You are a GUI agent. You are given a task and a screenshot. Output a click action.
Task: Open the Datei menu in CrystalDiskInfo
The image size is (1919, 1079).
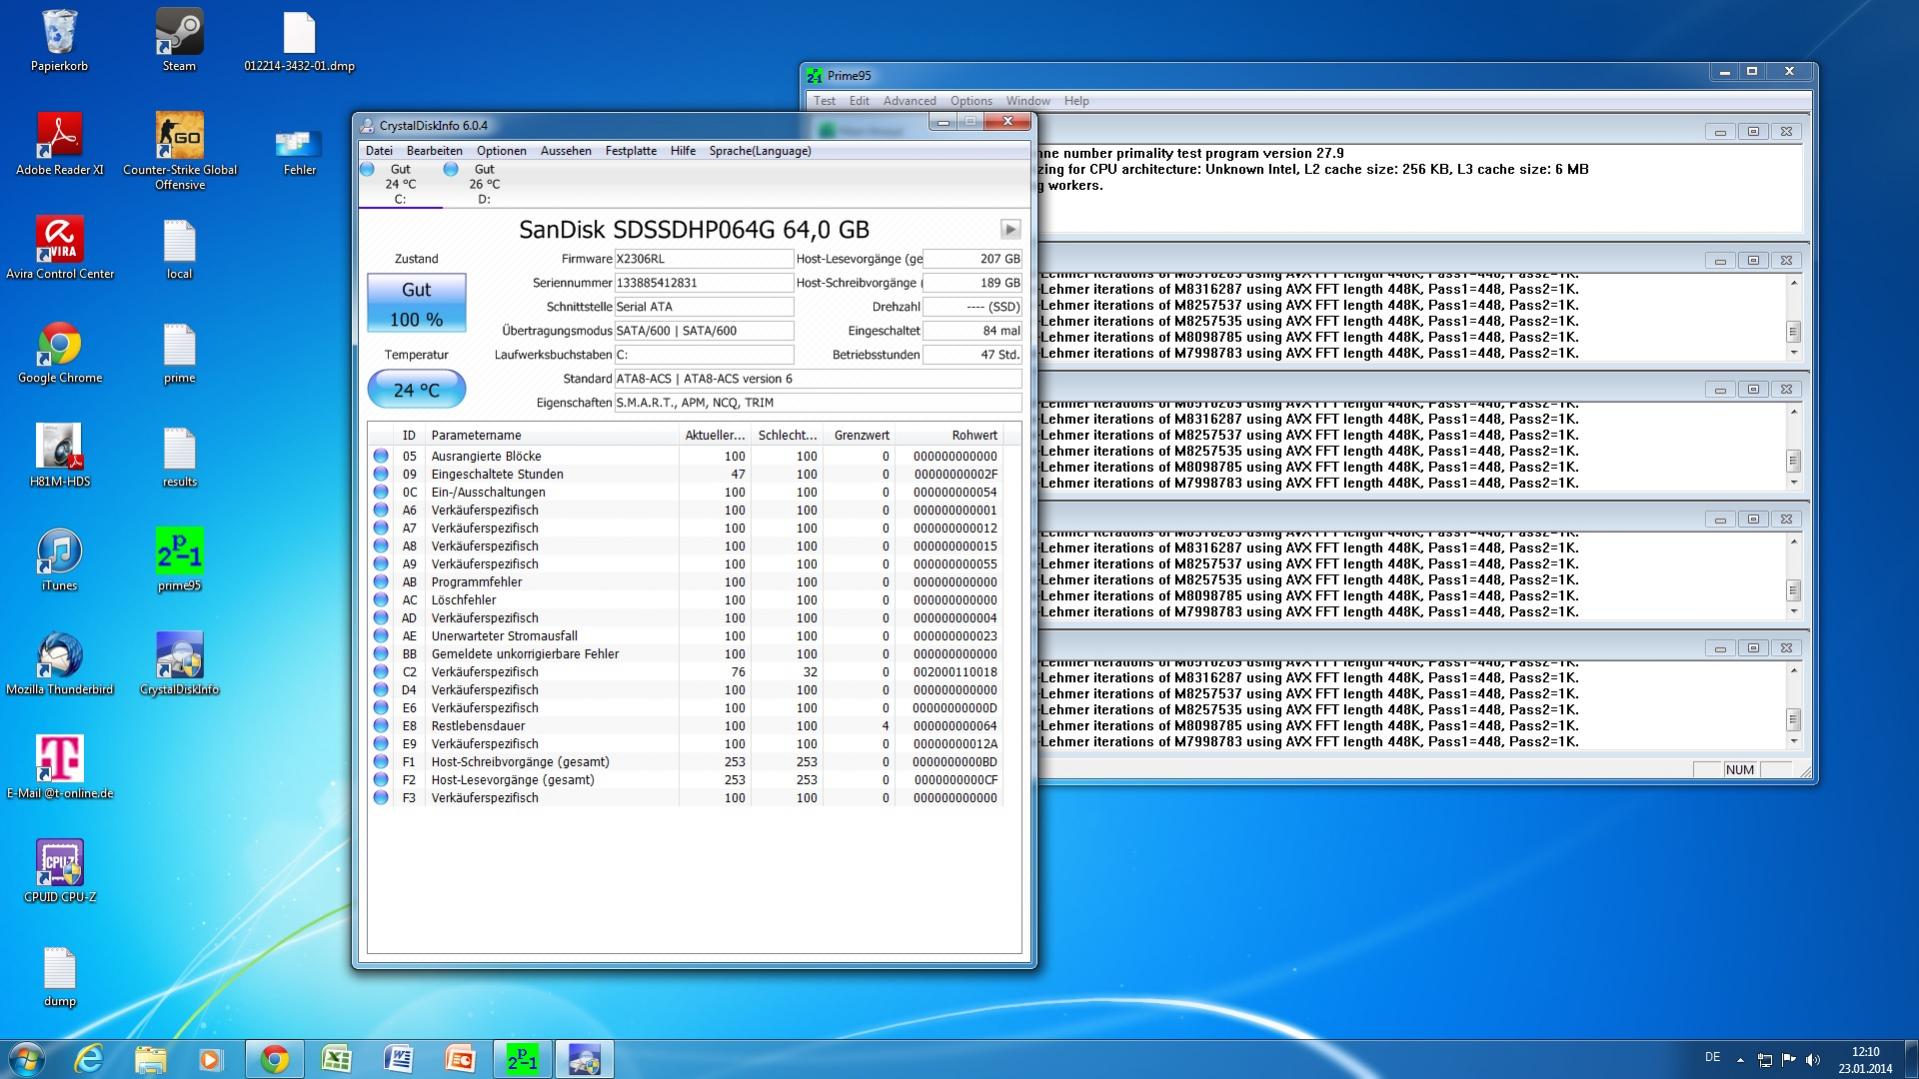pos(379,151)
